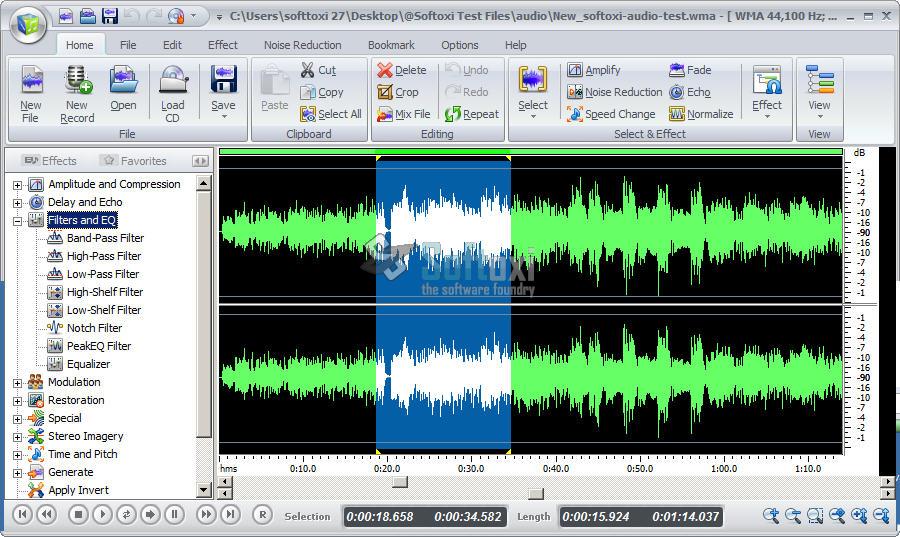The width and height of the screenshot is (900, 537).
Task: Stop playback
Action: [79, 515]
